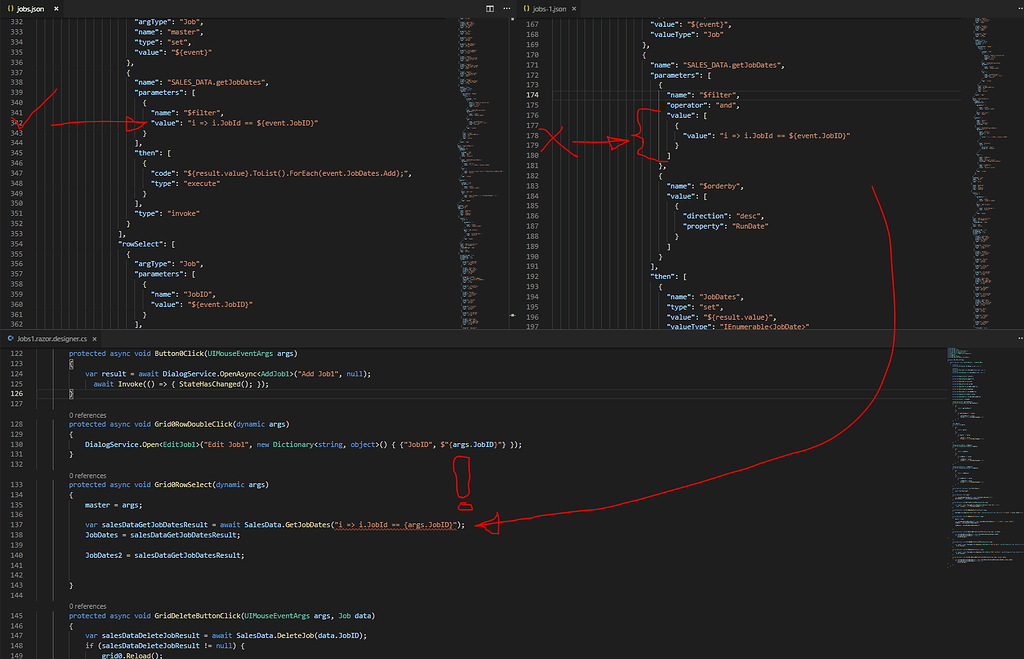Image resolution: width=1024 pixels, height=659 pixels.
Task: Click line number 174 in jobs-1.json
Action: [x=533, y=95]
